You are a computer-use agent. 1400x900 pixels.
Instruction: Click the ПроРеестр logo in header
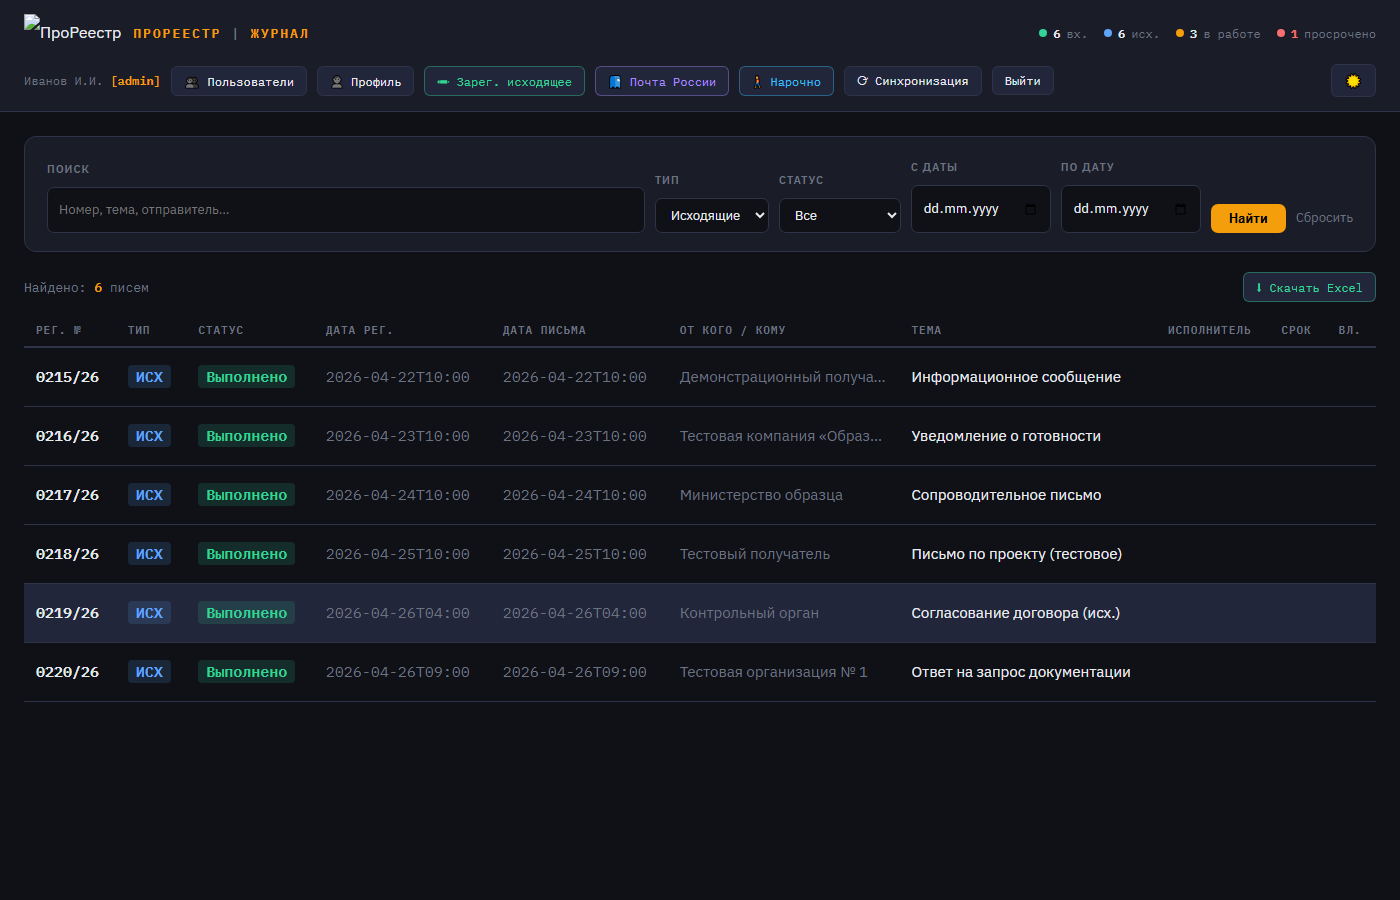[x=72, y=32]
